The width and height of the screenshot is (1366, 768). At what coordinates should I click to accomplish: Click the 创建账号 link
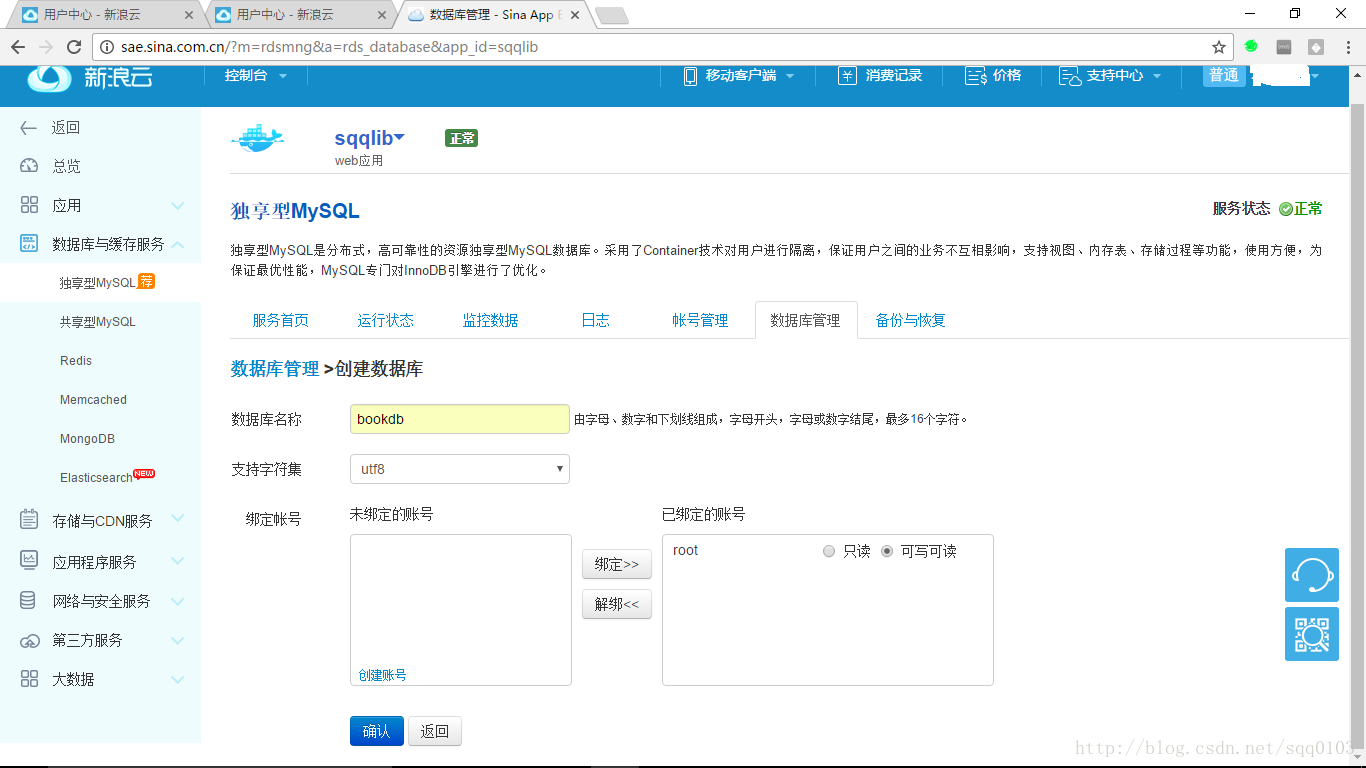(x=382, y=675)
